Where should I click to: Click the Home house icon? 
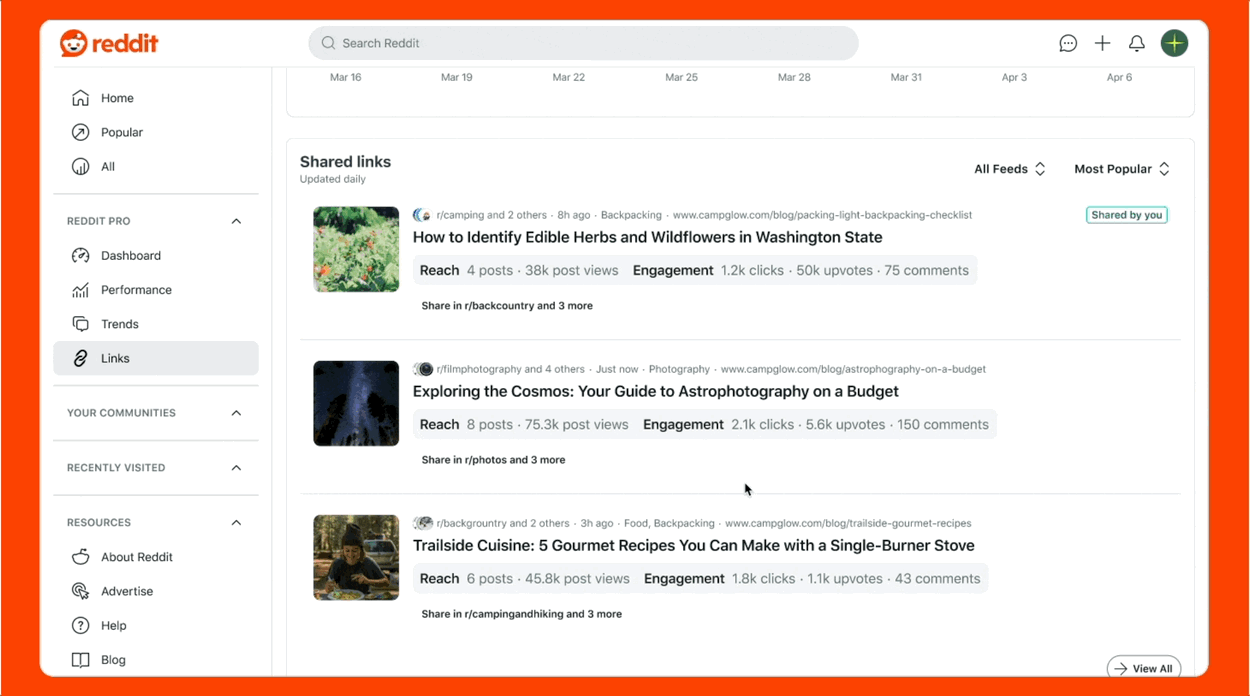click(x=81, y=98)
